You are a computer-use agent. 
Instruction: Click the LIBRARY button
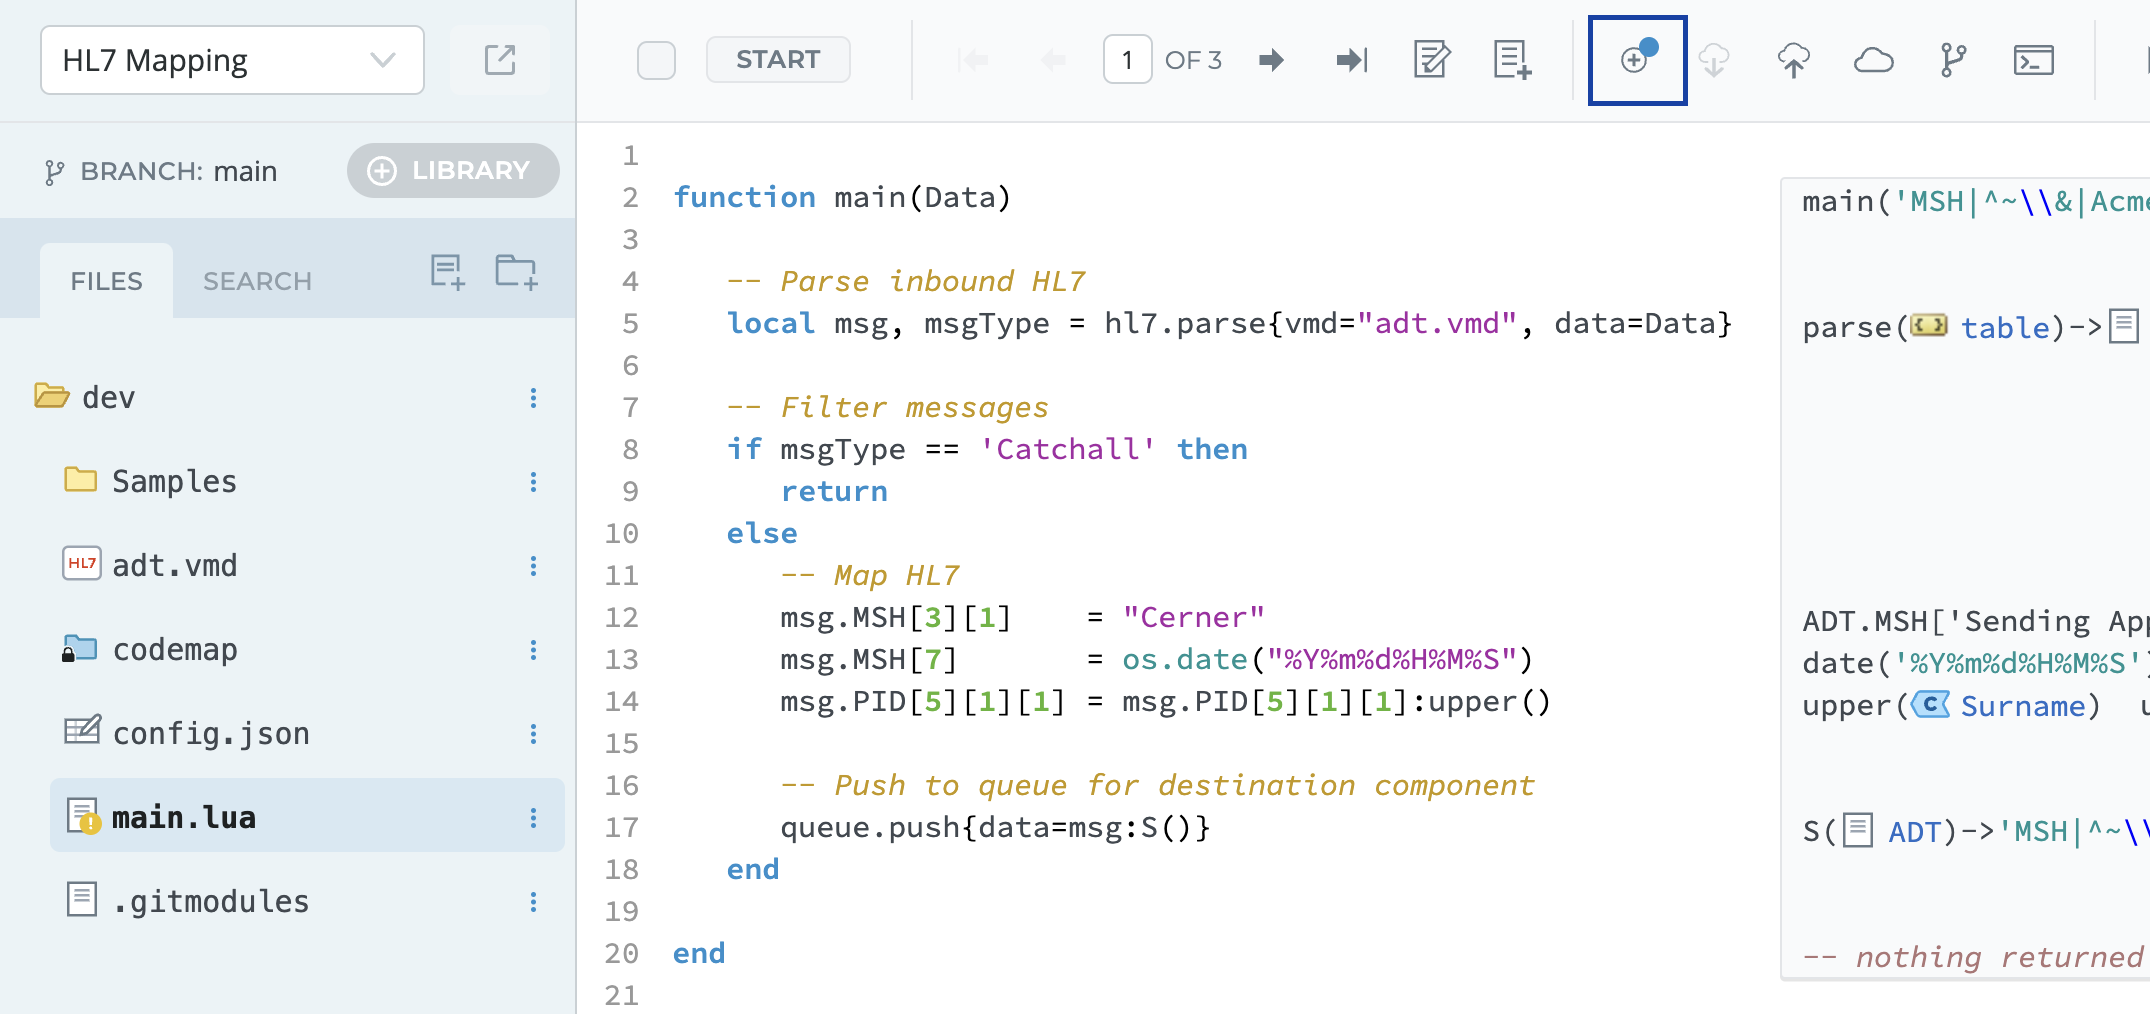[x=452, y=171]
